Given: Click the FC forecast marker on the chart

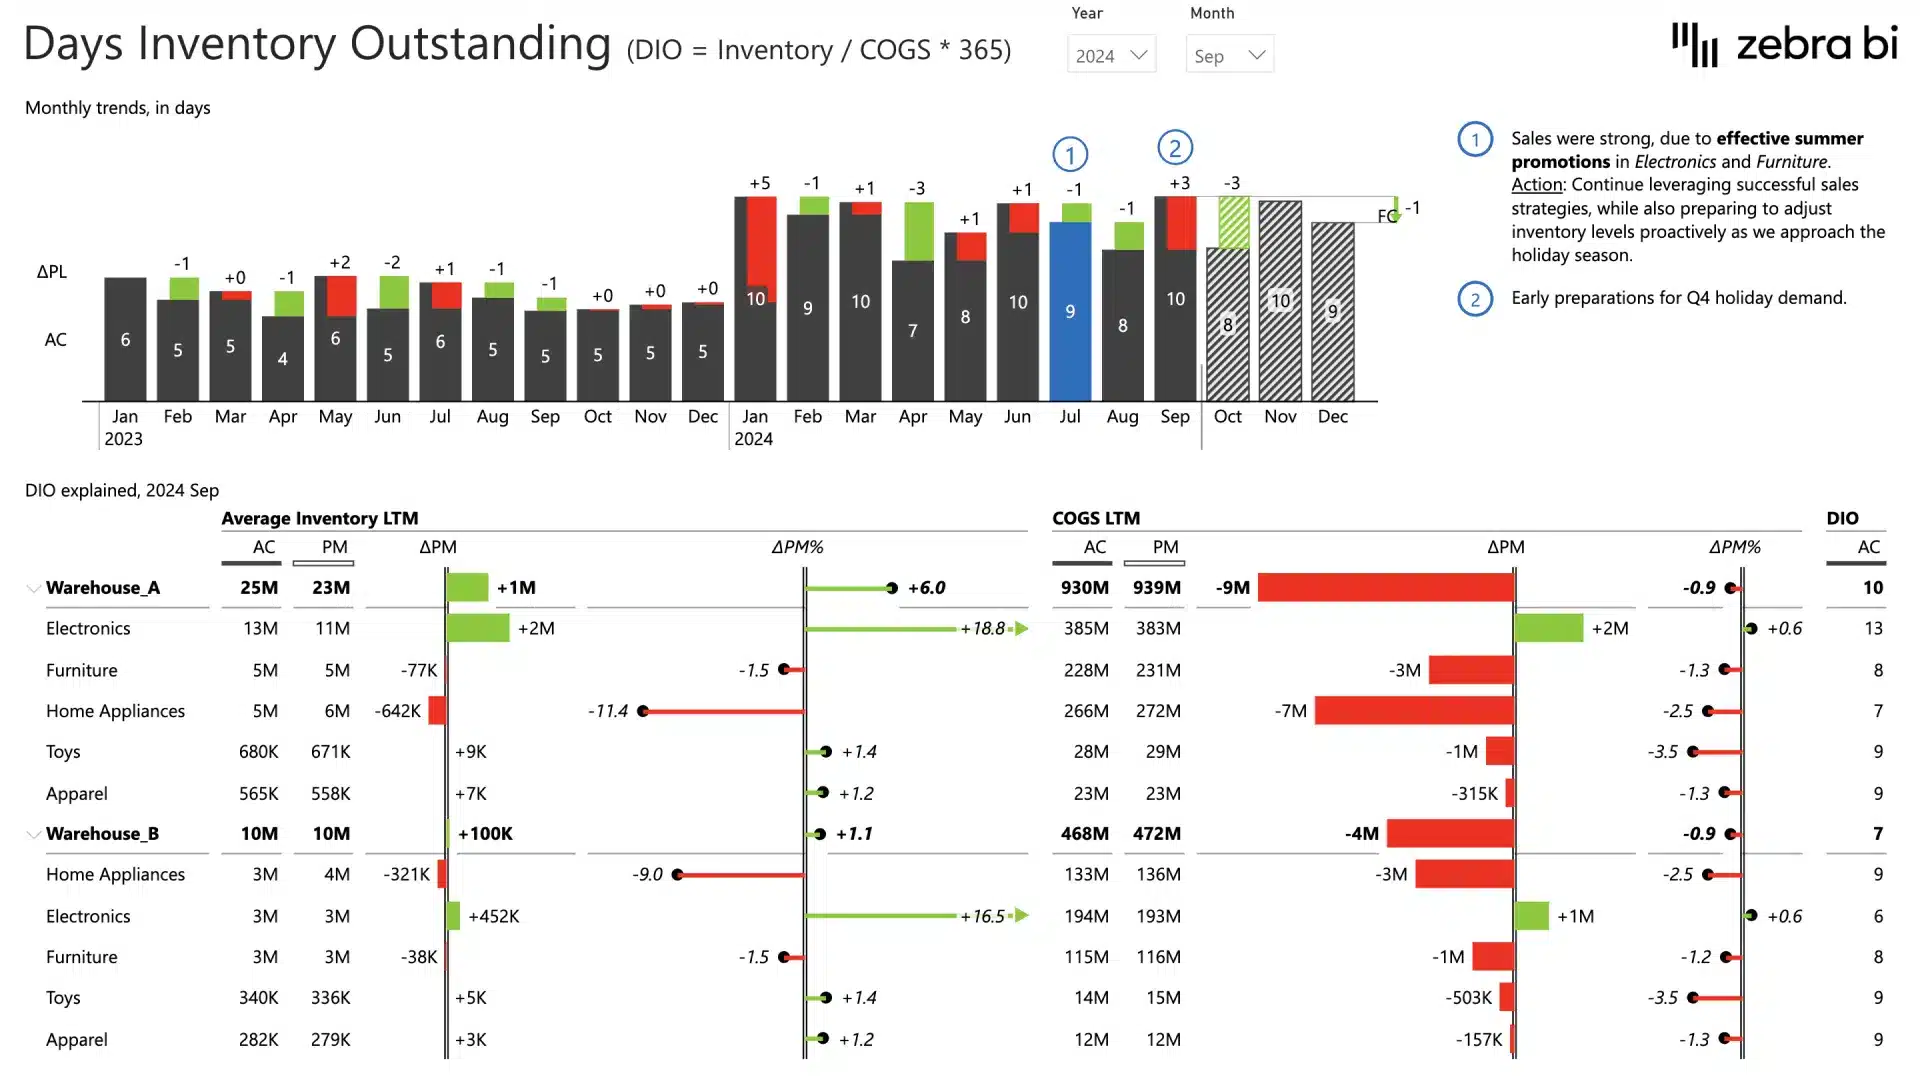Looking at the screenshot, I should tap(1389, 215).
